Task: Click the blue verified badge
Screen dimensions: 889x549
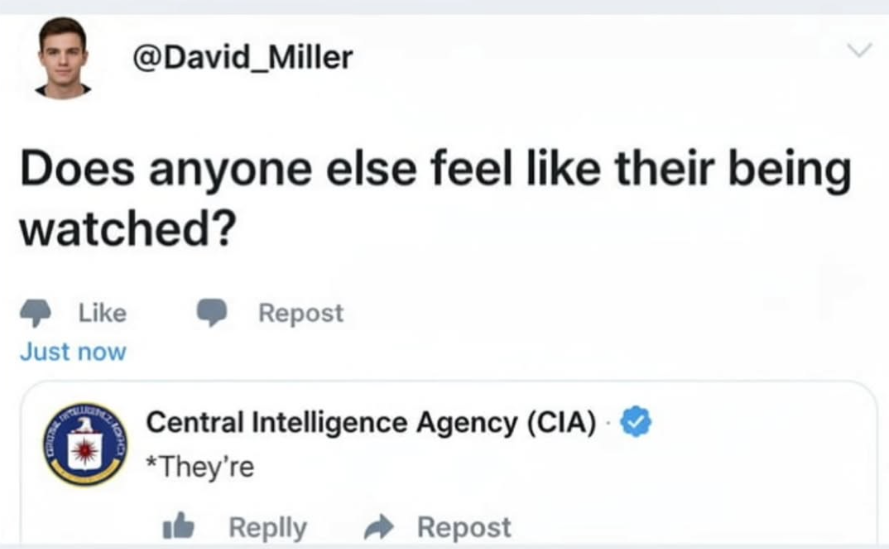Action: [636, 422]
